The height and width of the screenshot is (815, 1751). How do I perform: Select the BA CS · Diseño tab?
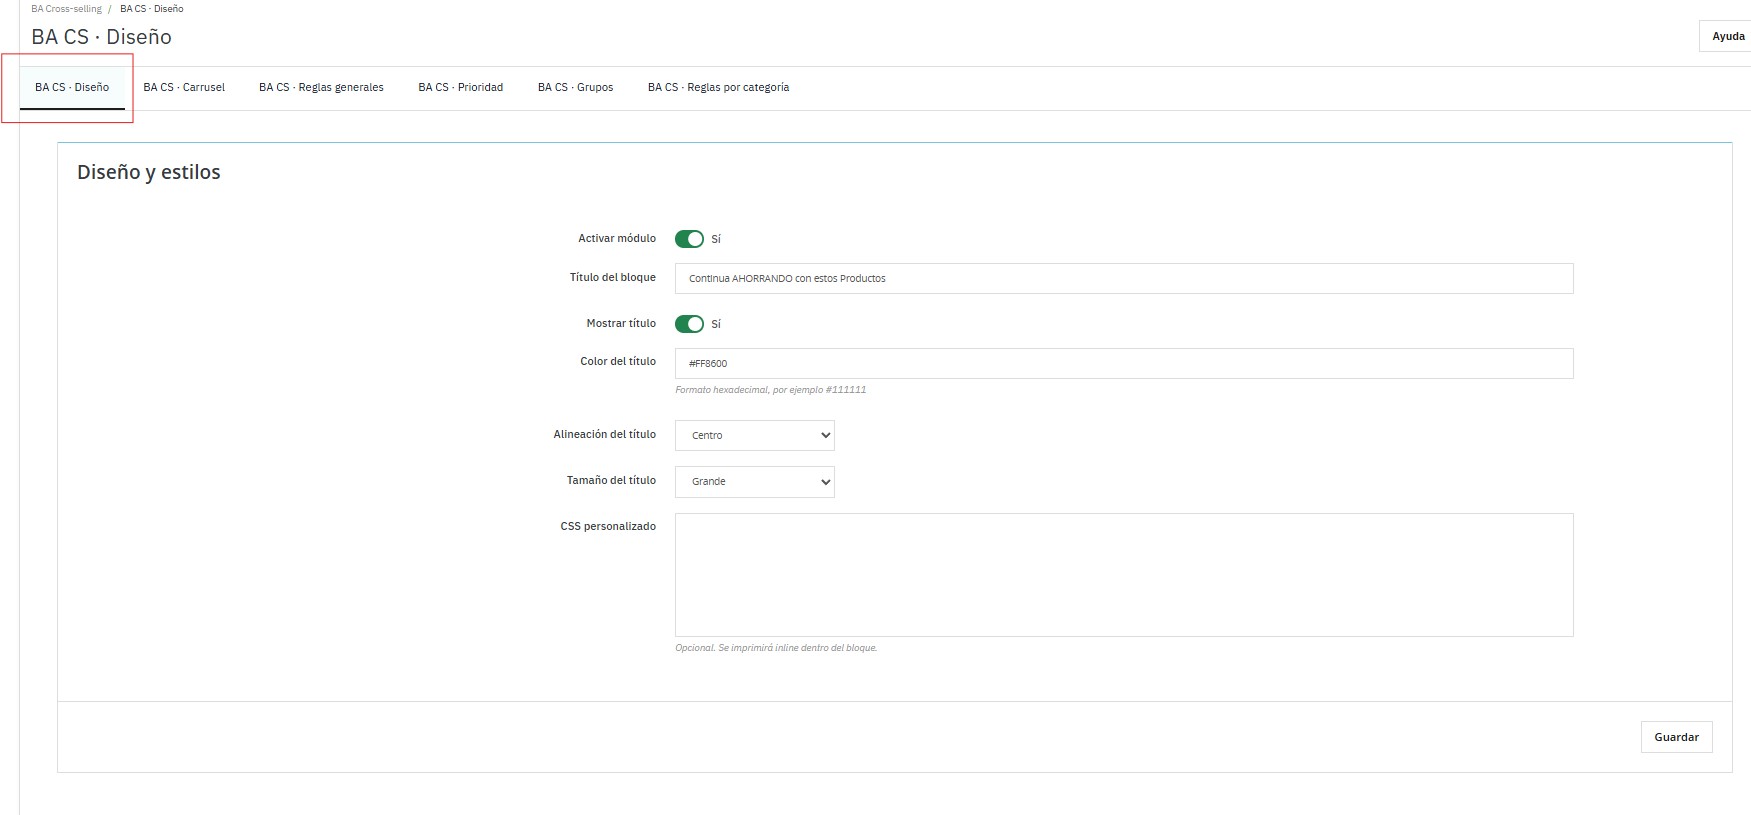click(x=72, y=87)
